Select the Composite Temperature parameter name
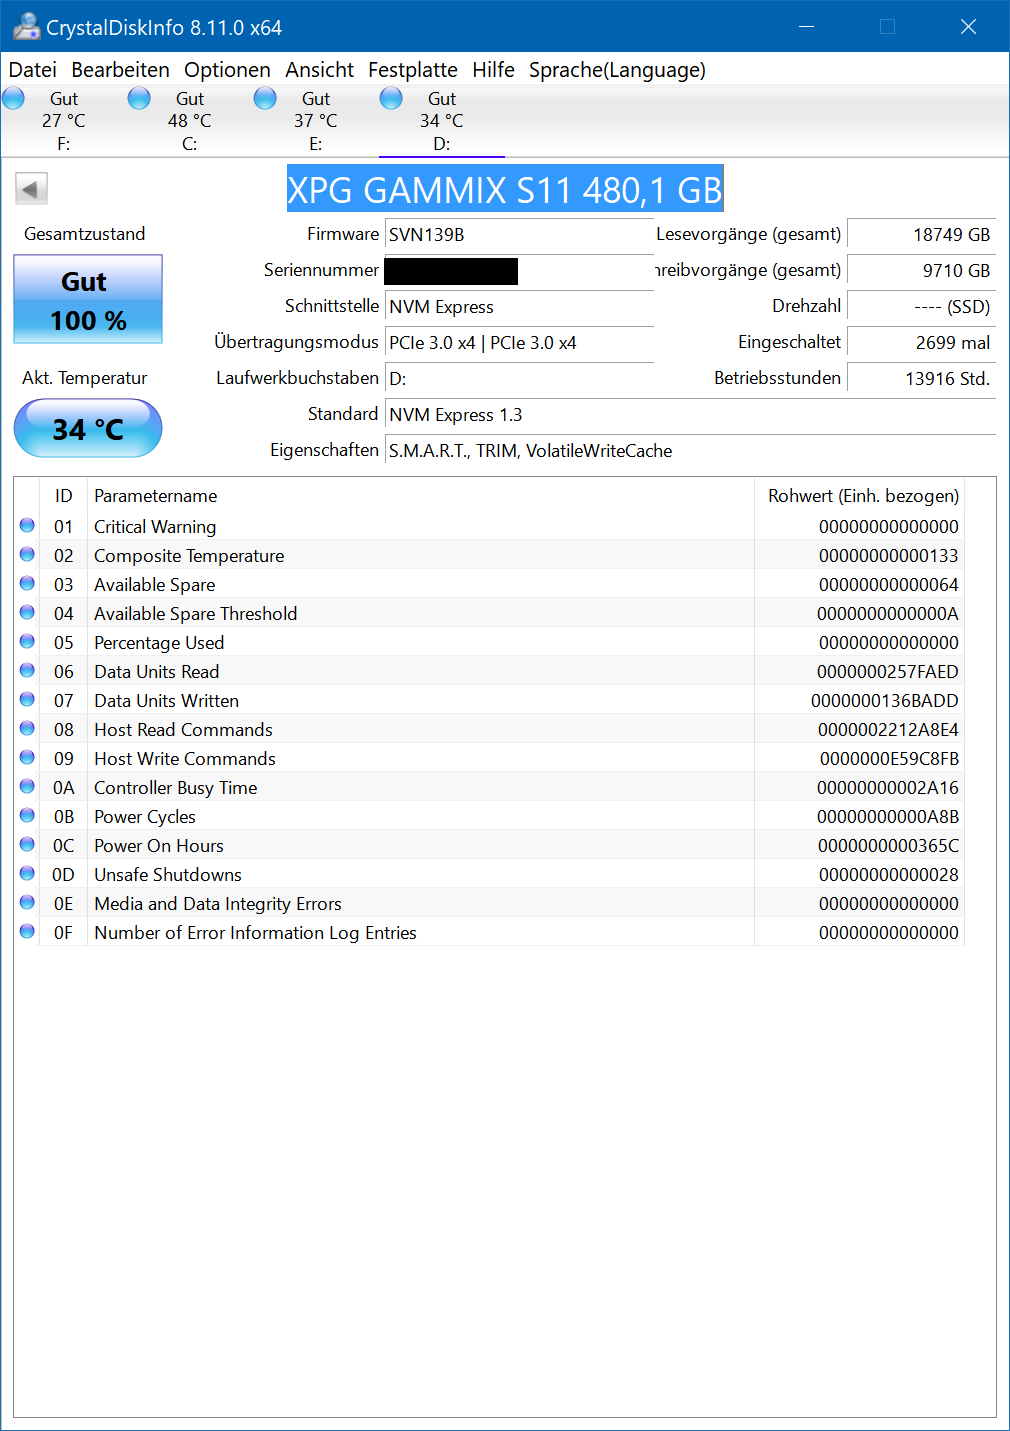Image resolution: width=1010 pixels, height=1431 pixels. [189, 556]
